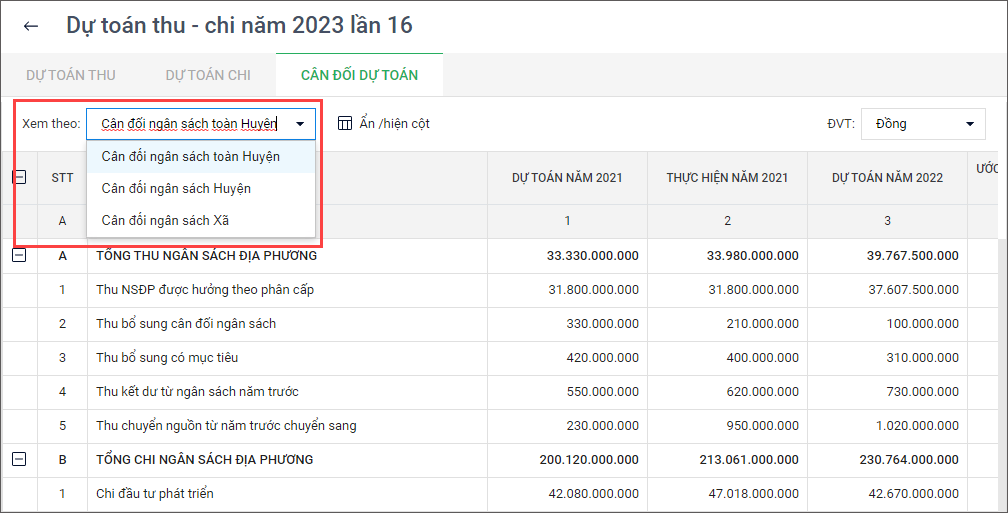The width and height of the screenshot is (1008, 513).
Task: Collapse section B TỔNG CHI NGÂN SÁCH
Action: click(x=19, y=459)
